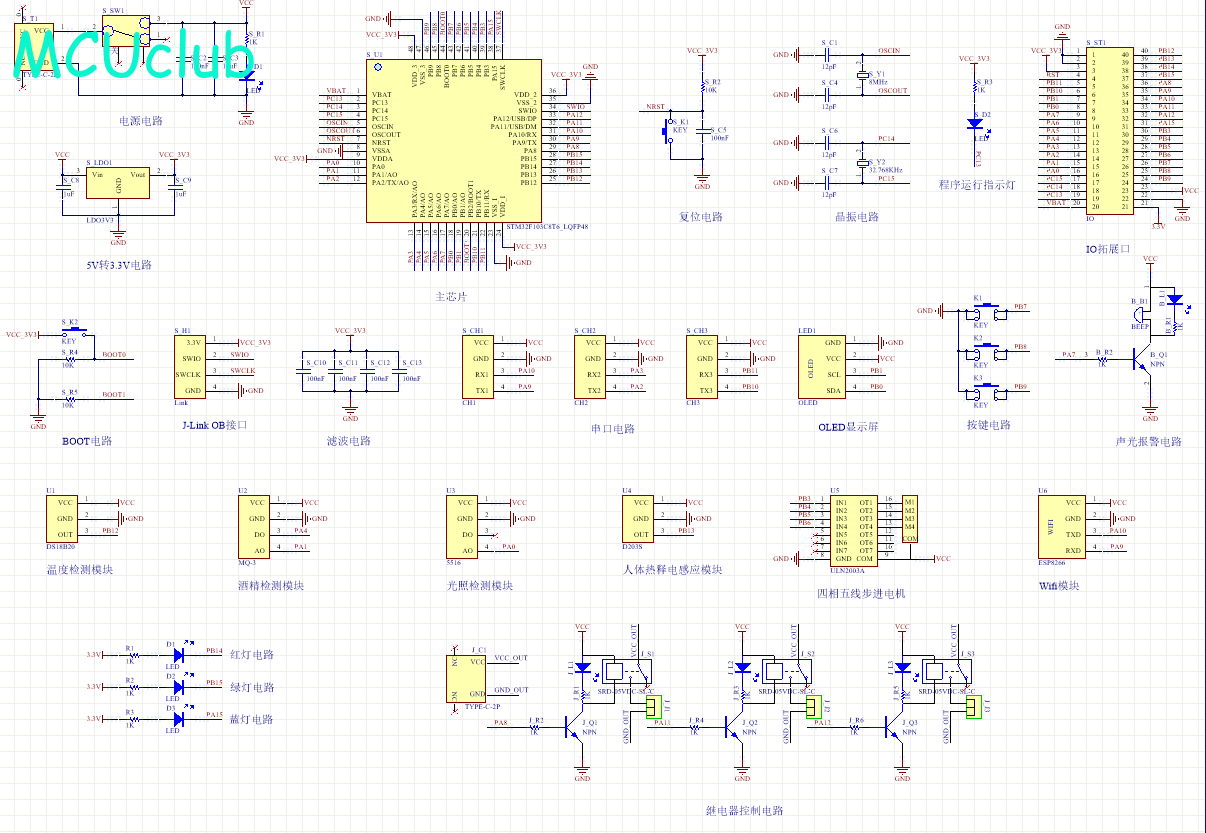Select the K3 push button for PB9
This screenshot has height=833, width=1206.
click(x=984, y=391)
